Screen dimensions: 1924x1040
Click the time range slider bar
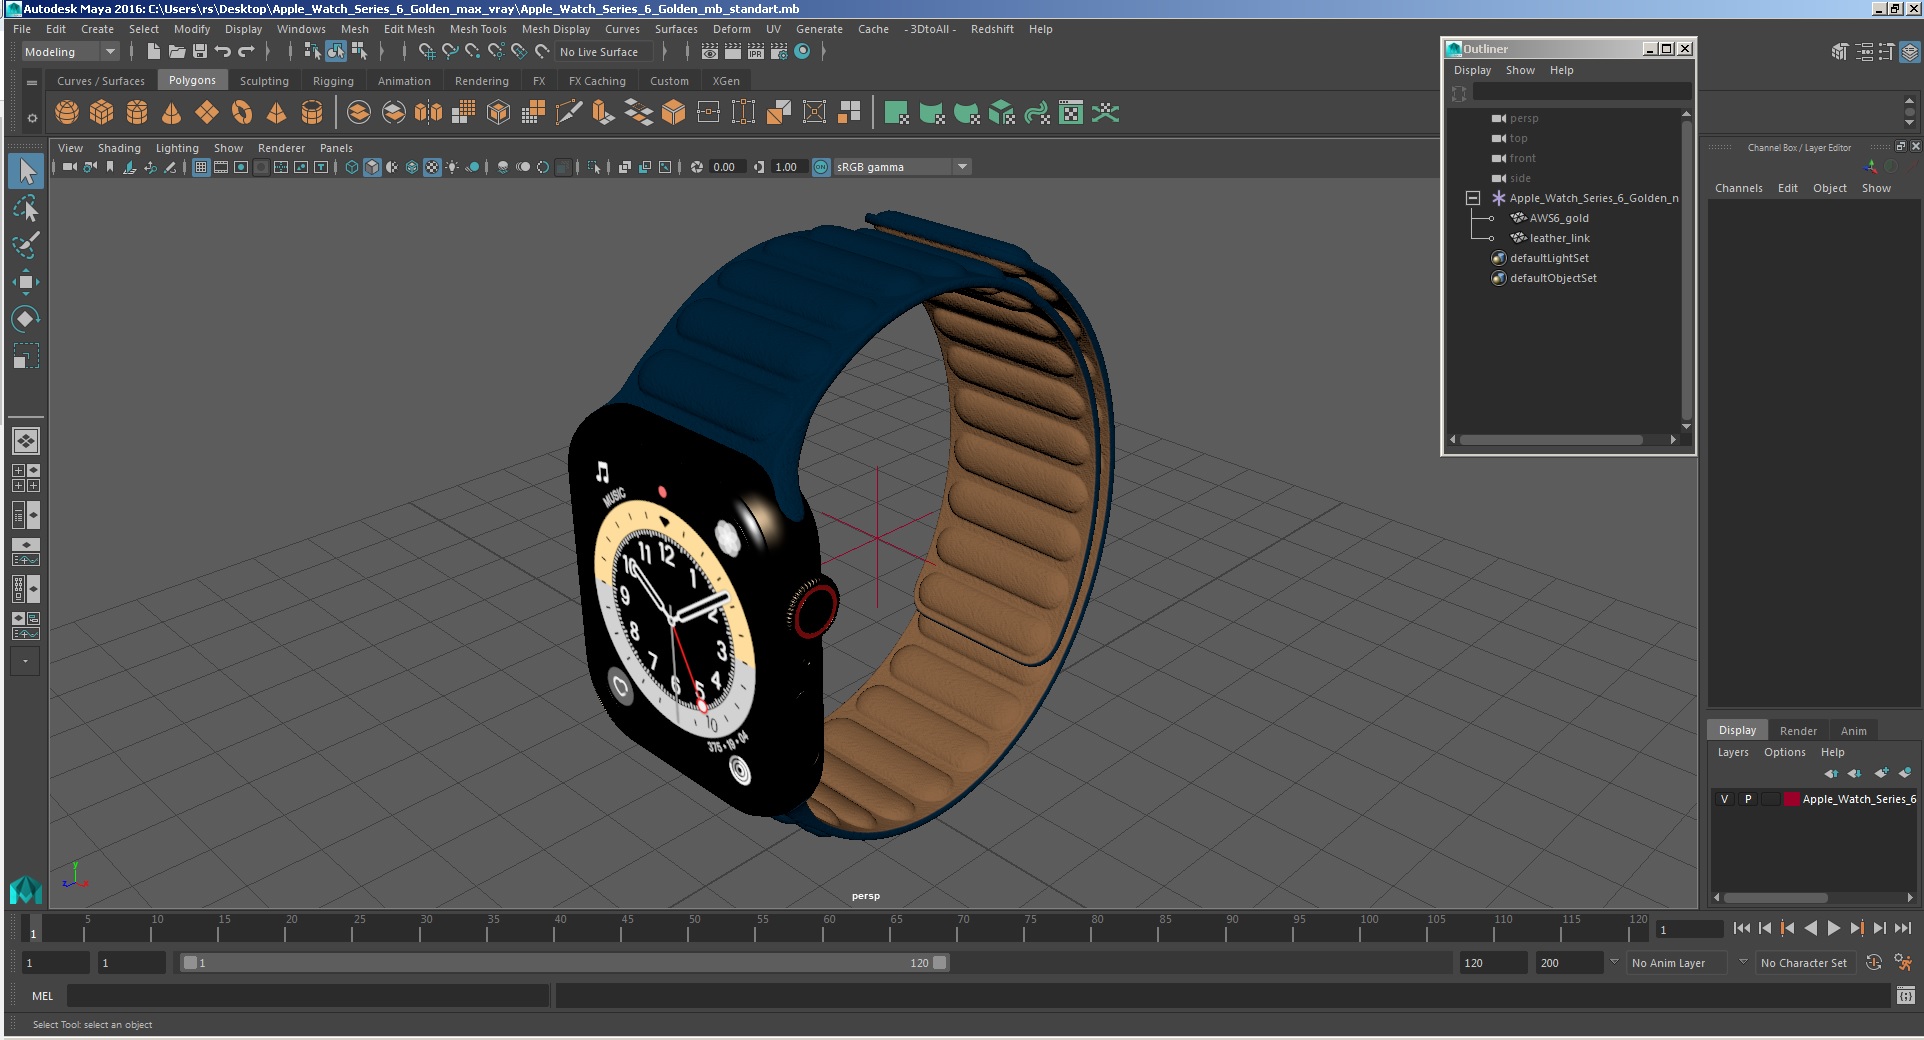coord(564,963)
